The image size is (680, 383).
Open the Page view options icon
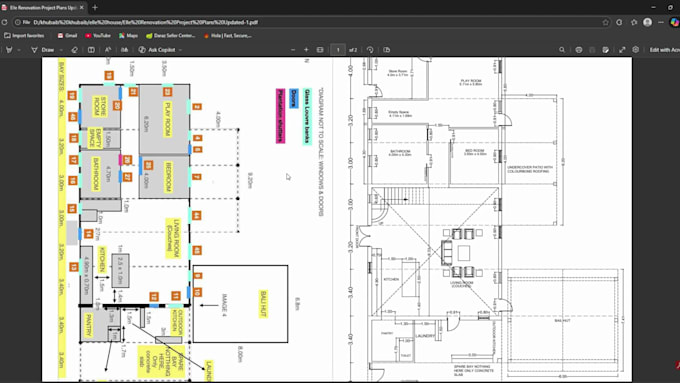386,50
